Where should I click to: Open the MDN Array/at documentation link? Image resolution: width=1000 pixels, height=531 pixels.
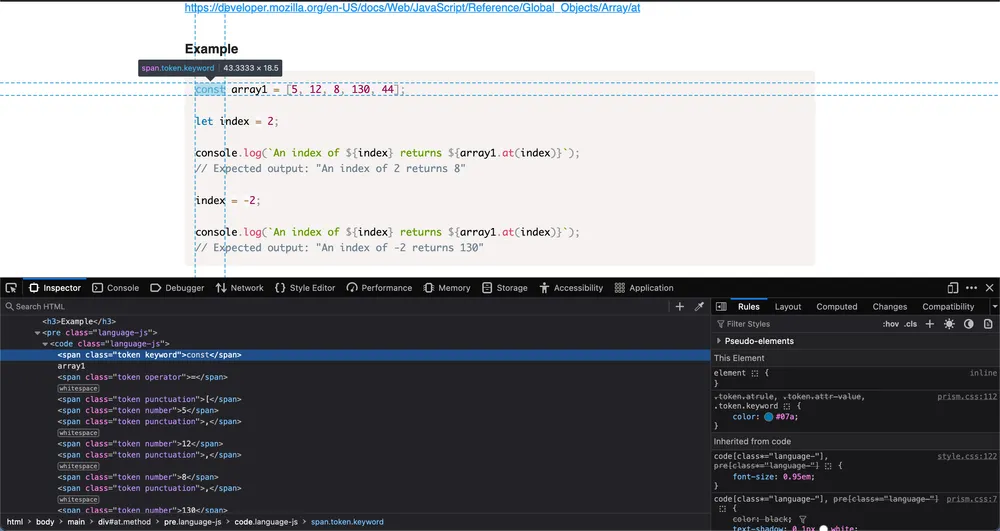(412, 8)
